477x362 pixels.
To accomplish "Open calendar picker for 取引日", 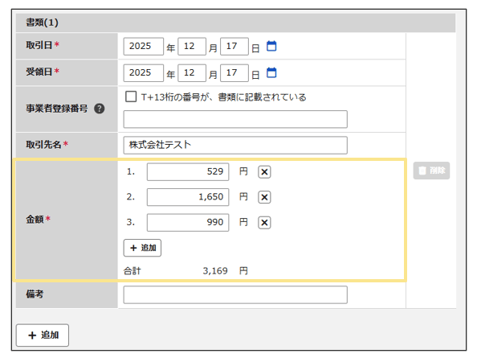I will (x=271, y=46).
